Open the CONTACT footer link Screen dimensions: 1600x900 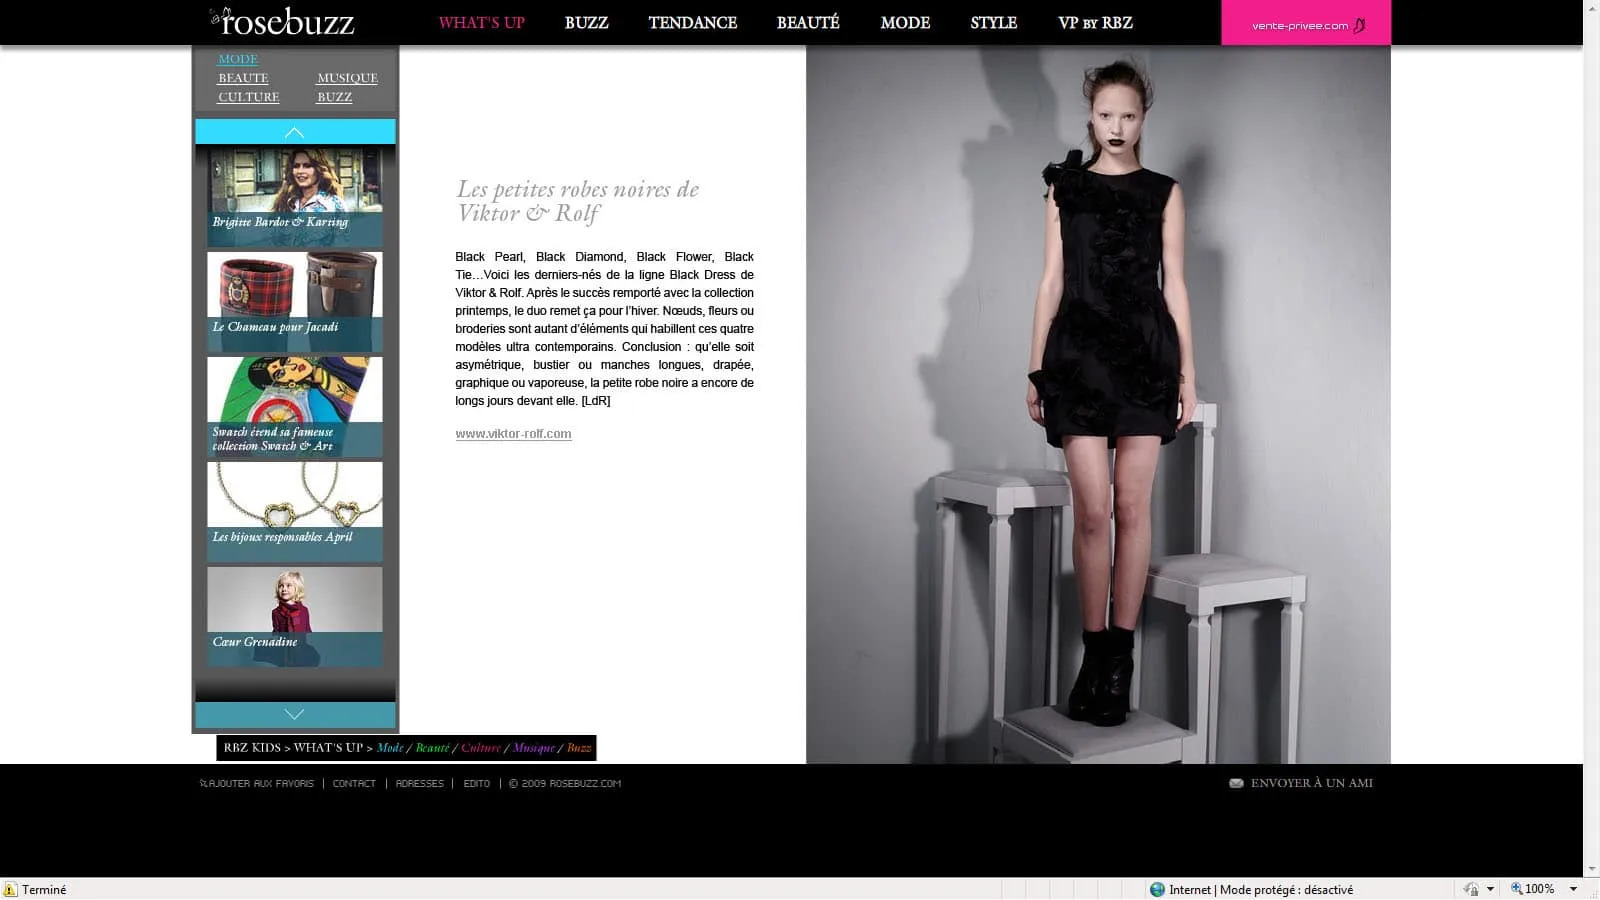[354, 784]
